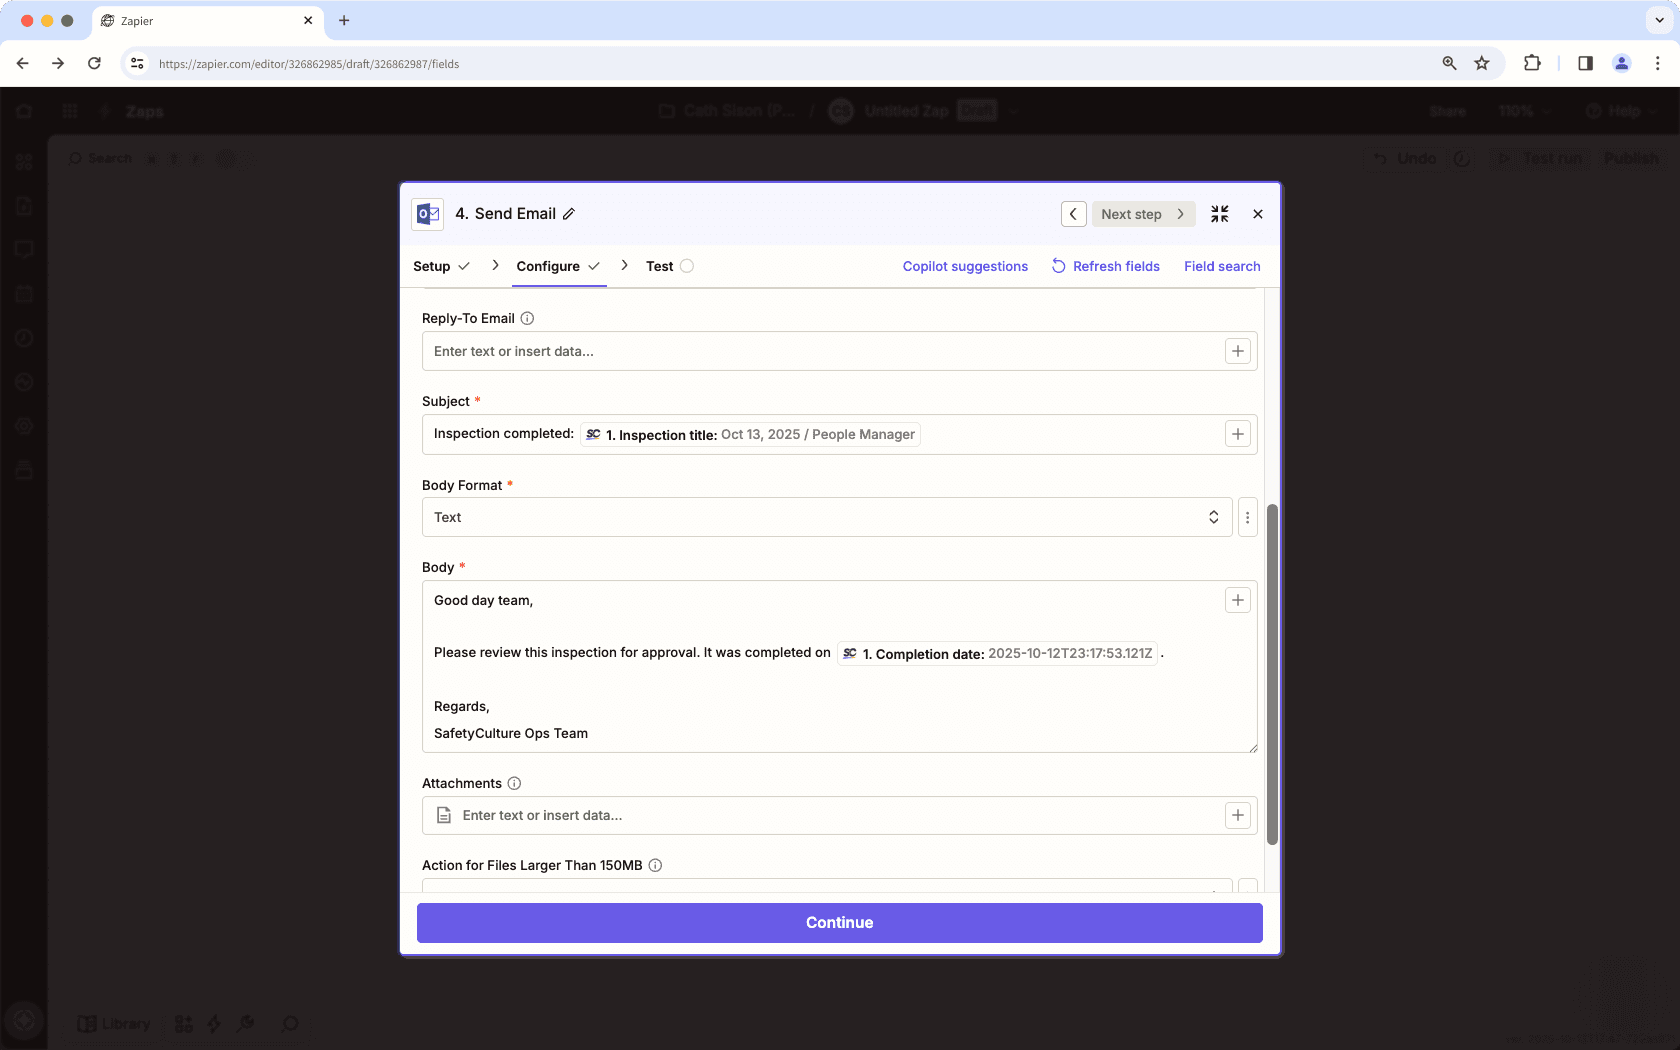Add attachment data with the plus icon
1680x1050 pixels.
click(1237, 815)
